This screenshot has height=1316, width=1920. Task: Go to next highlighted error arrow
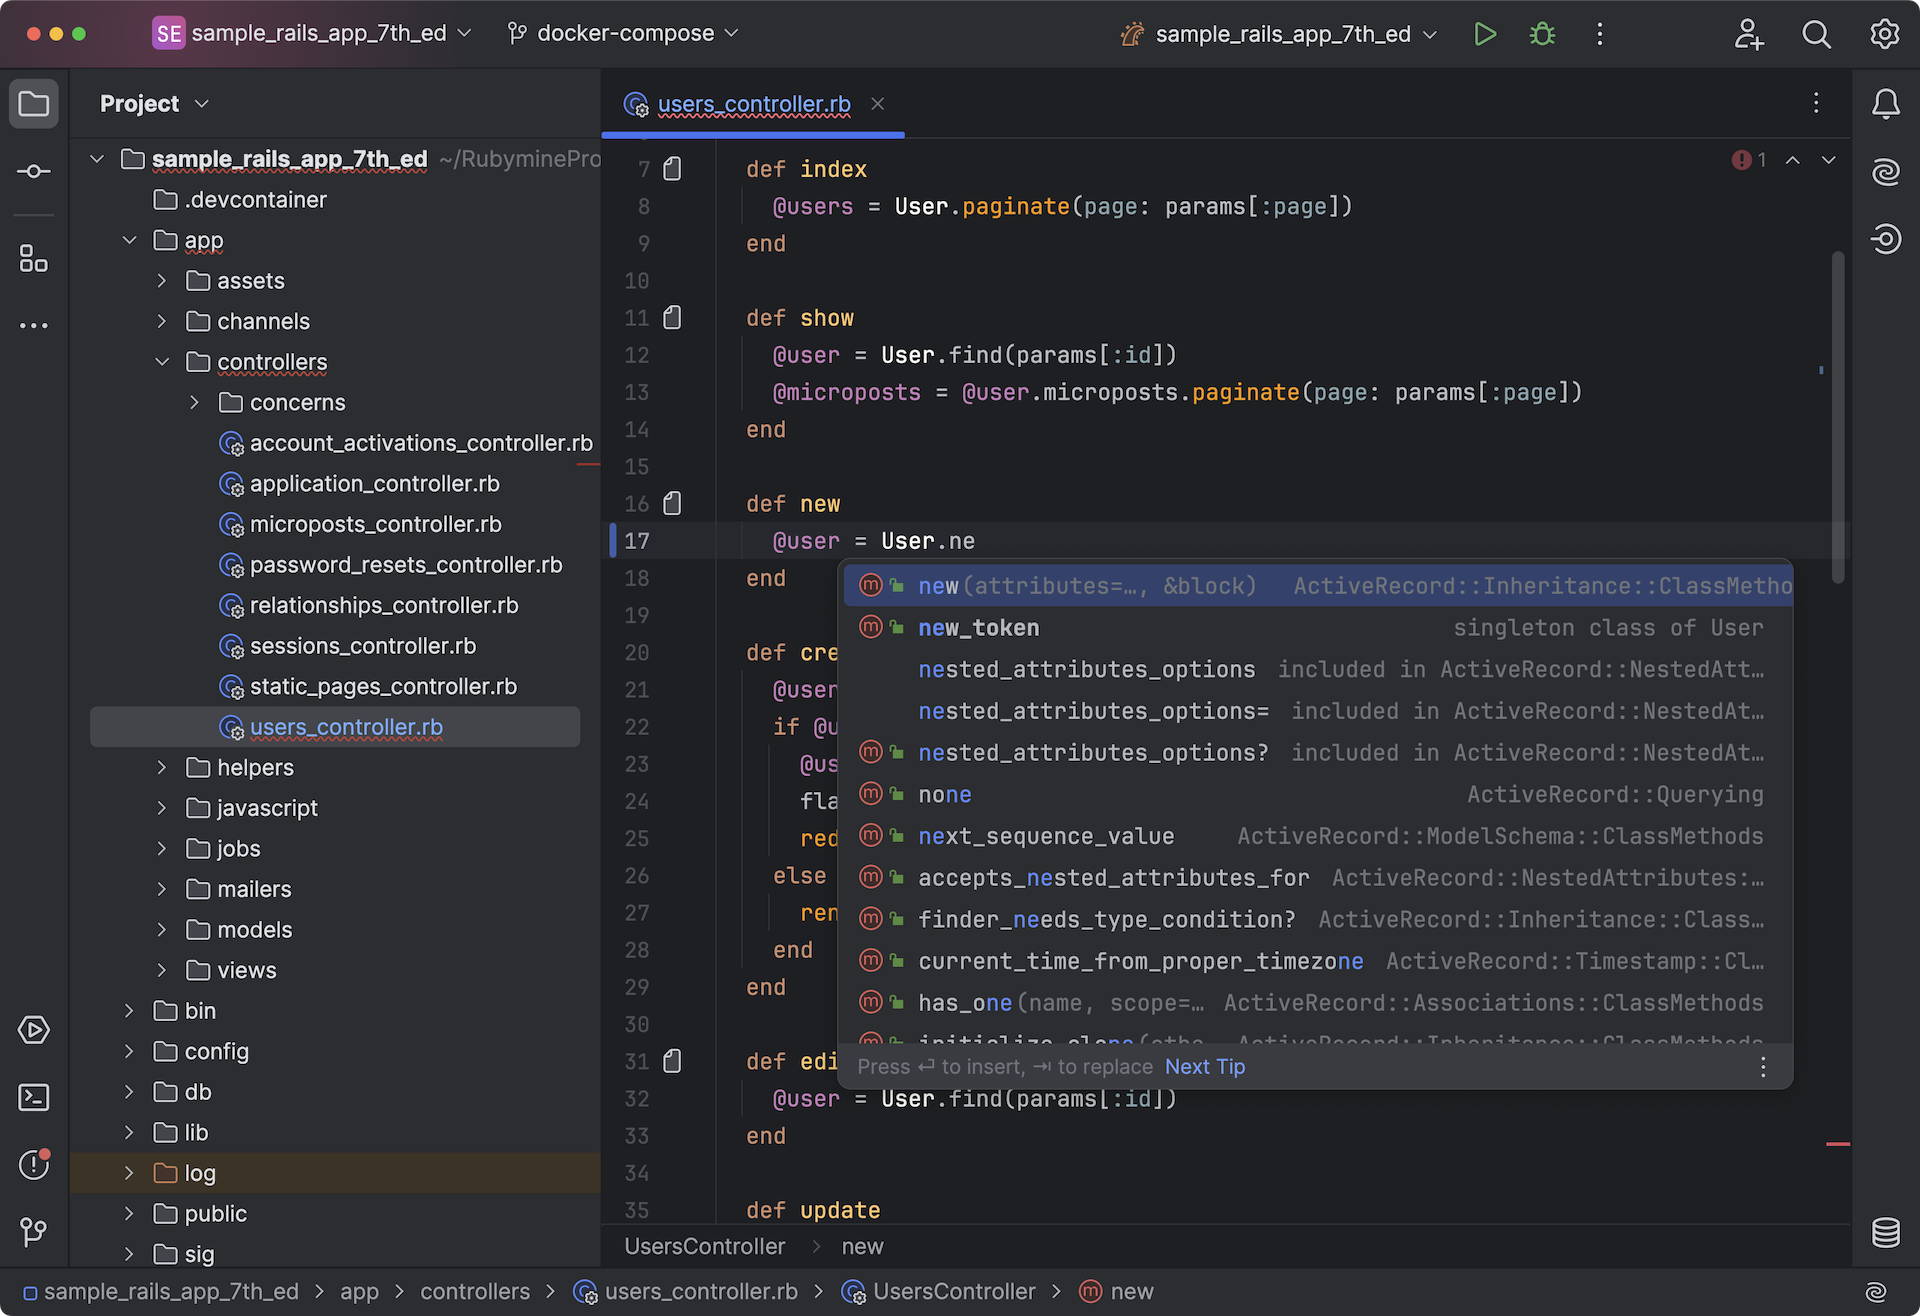[1828, 160]
